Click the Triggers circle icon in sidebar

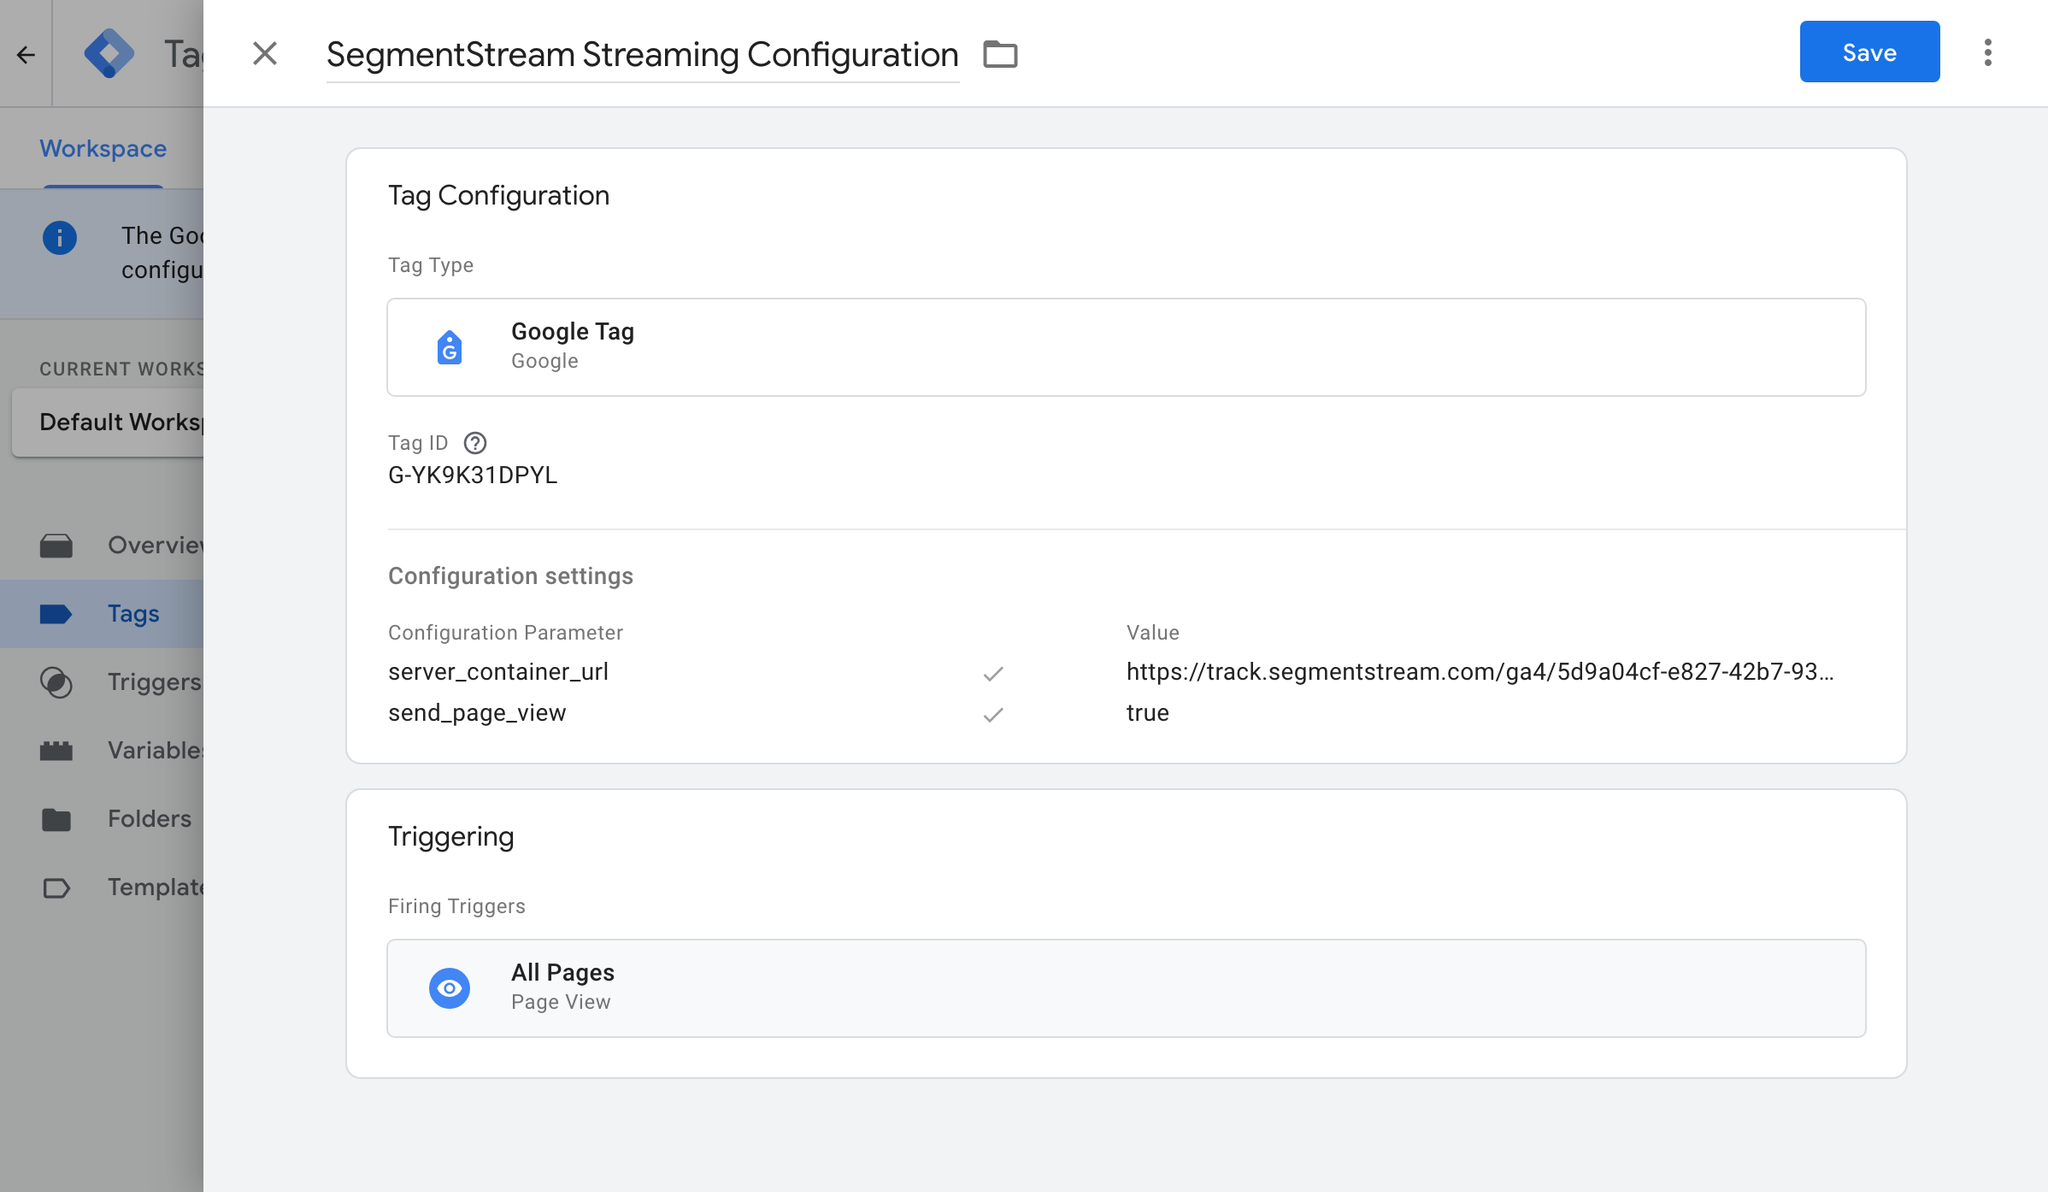[x=56, y=682]
